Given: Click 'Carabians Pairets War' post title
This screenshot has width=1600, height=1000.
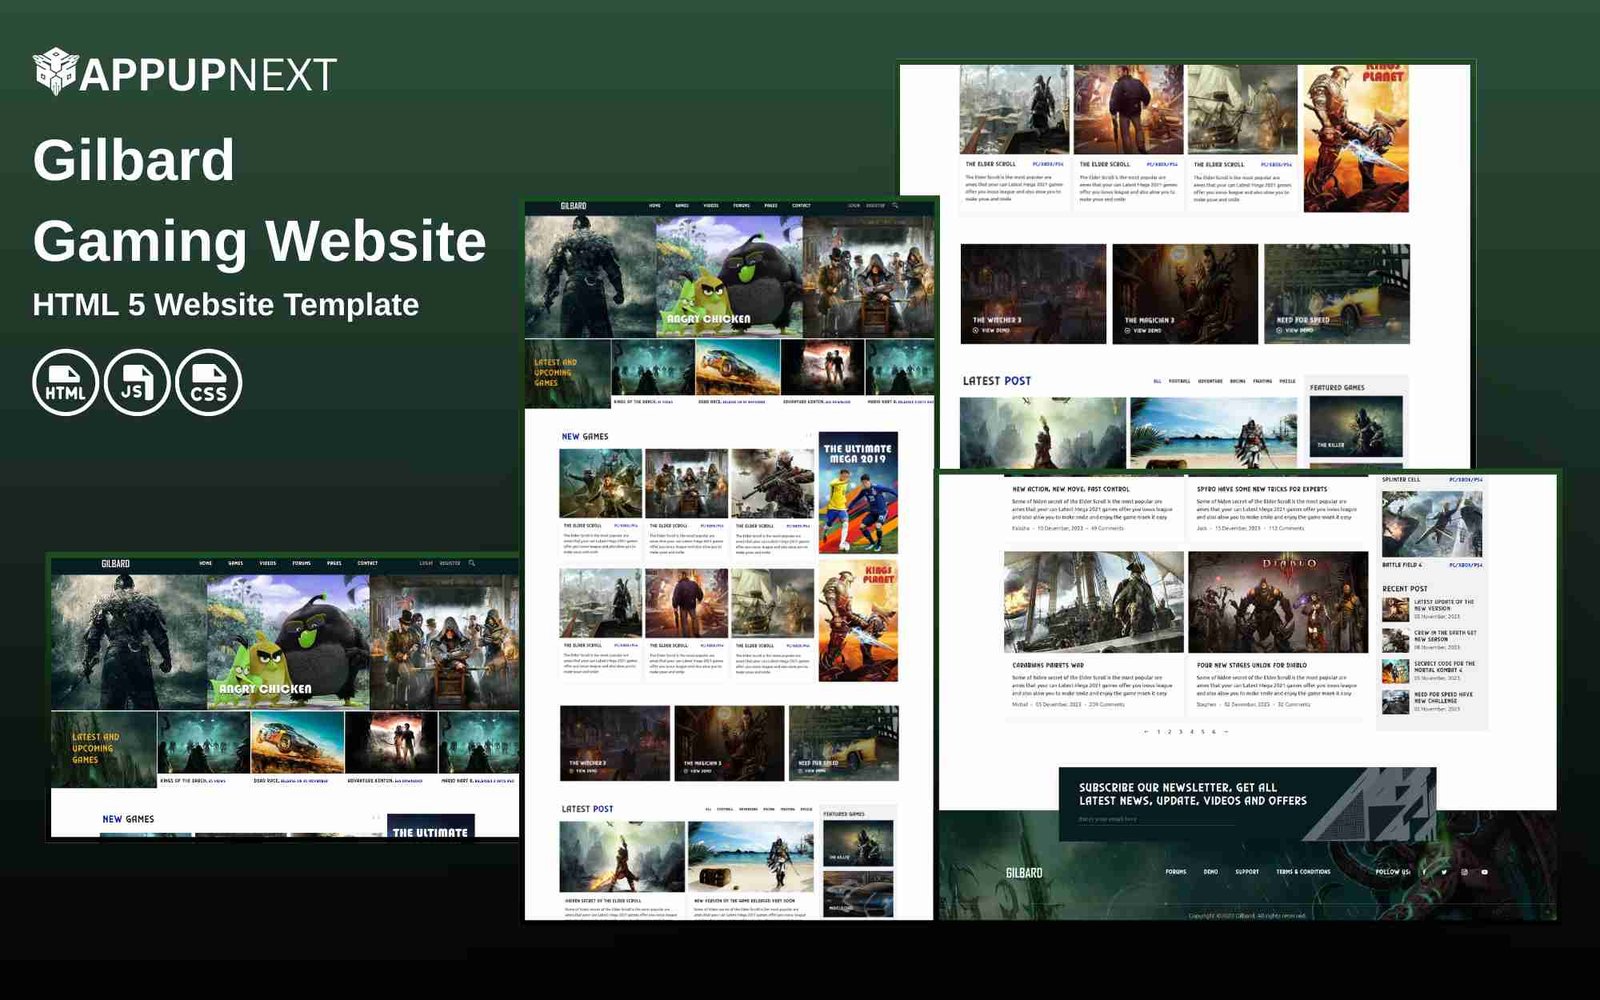Looking at the screenshot, I should coord(1048,665).
